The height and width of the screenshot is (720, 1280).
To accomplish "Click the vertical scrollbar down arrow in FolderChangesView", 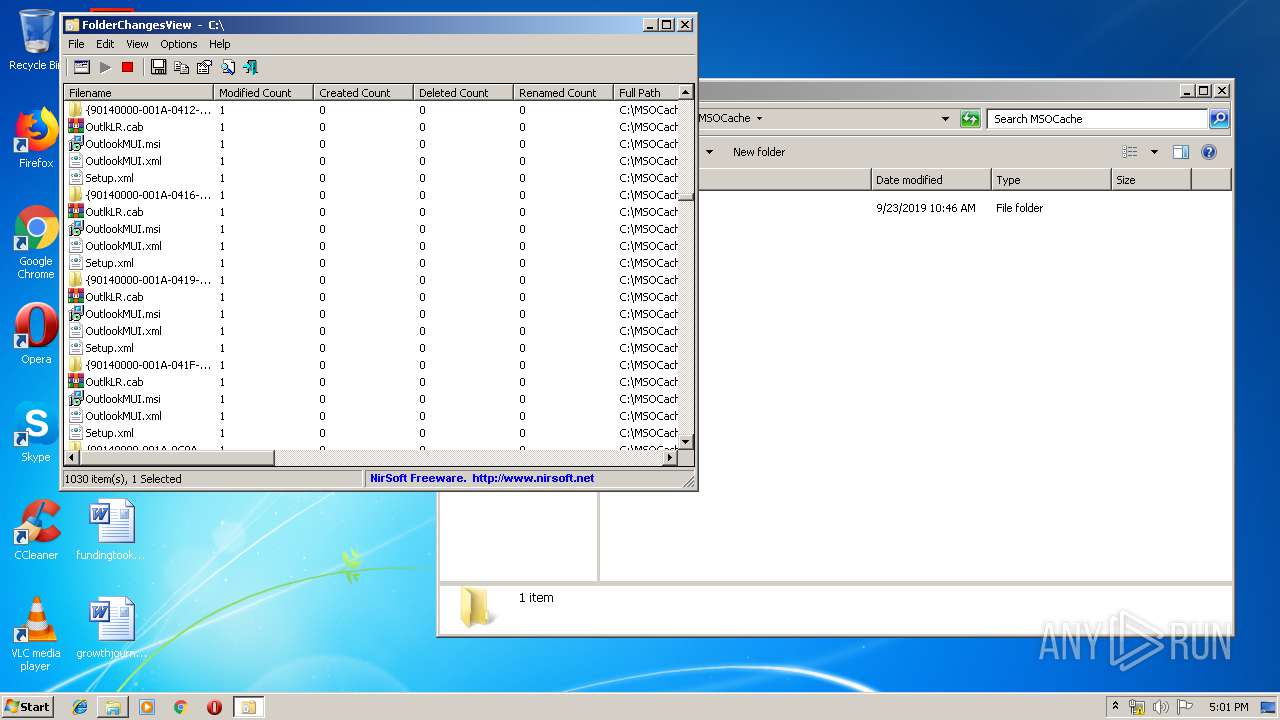I will tap(686, 441).
